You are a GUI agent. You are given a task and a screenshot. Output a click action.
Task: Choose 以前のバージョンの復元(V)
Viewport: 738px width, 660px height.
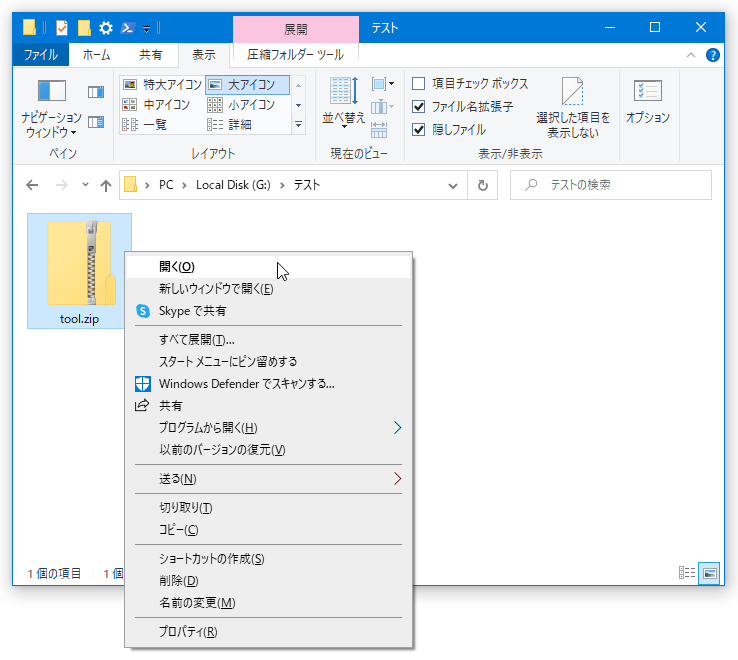click(268, 450)
